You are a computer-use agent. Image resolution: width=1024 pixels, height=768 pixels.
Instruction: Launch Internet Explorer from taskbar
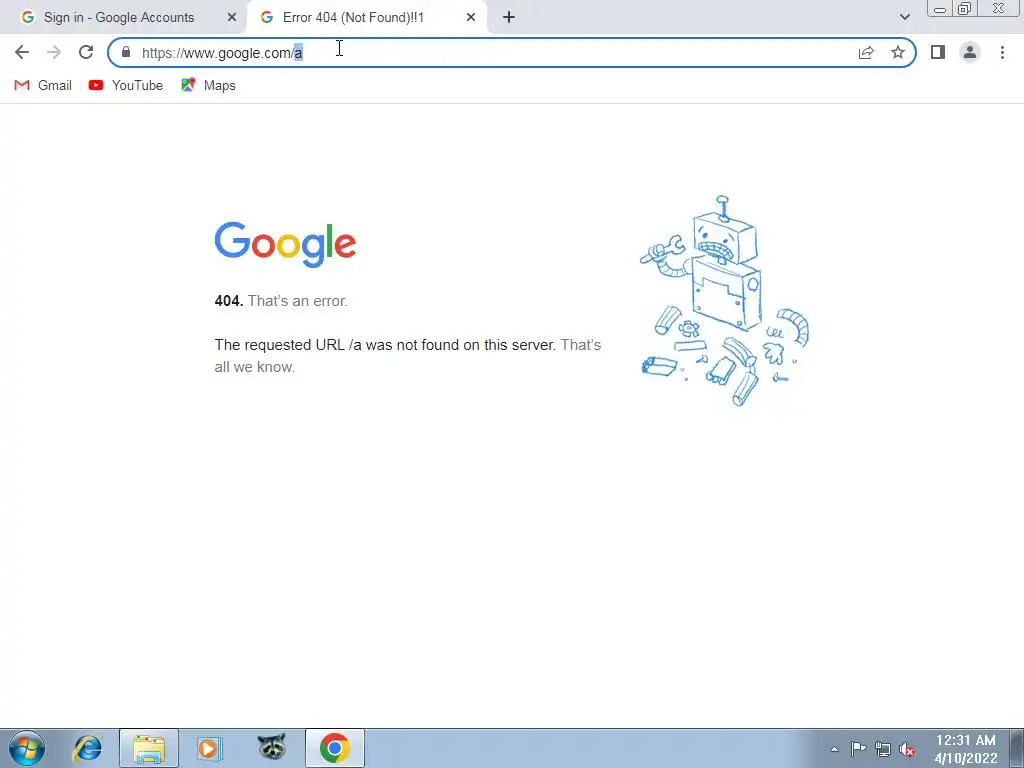(x=87, y=748)
